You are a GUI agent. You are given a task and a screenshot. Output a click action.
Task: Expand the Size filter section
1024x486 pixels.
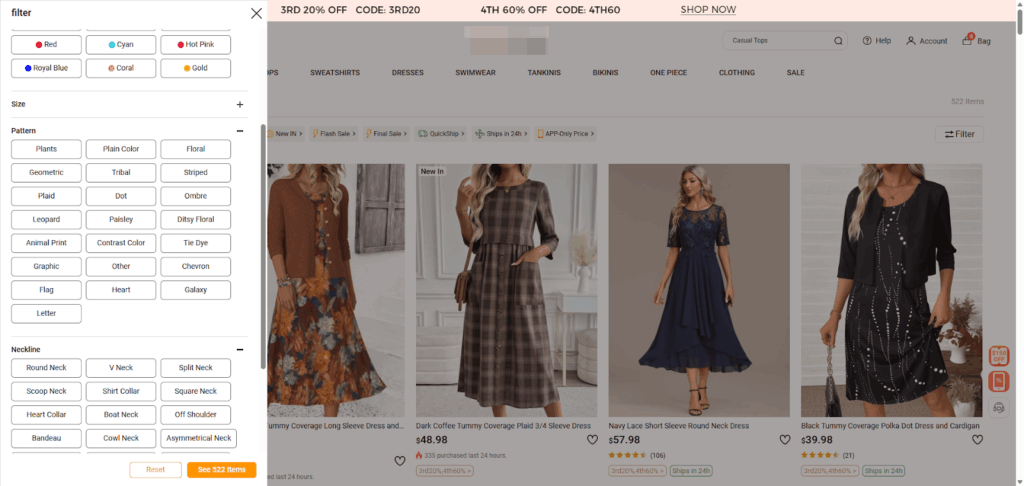pyautogui.click(x=240, y=104)
